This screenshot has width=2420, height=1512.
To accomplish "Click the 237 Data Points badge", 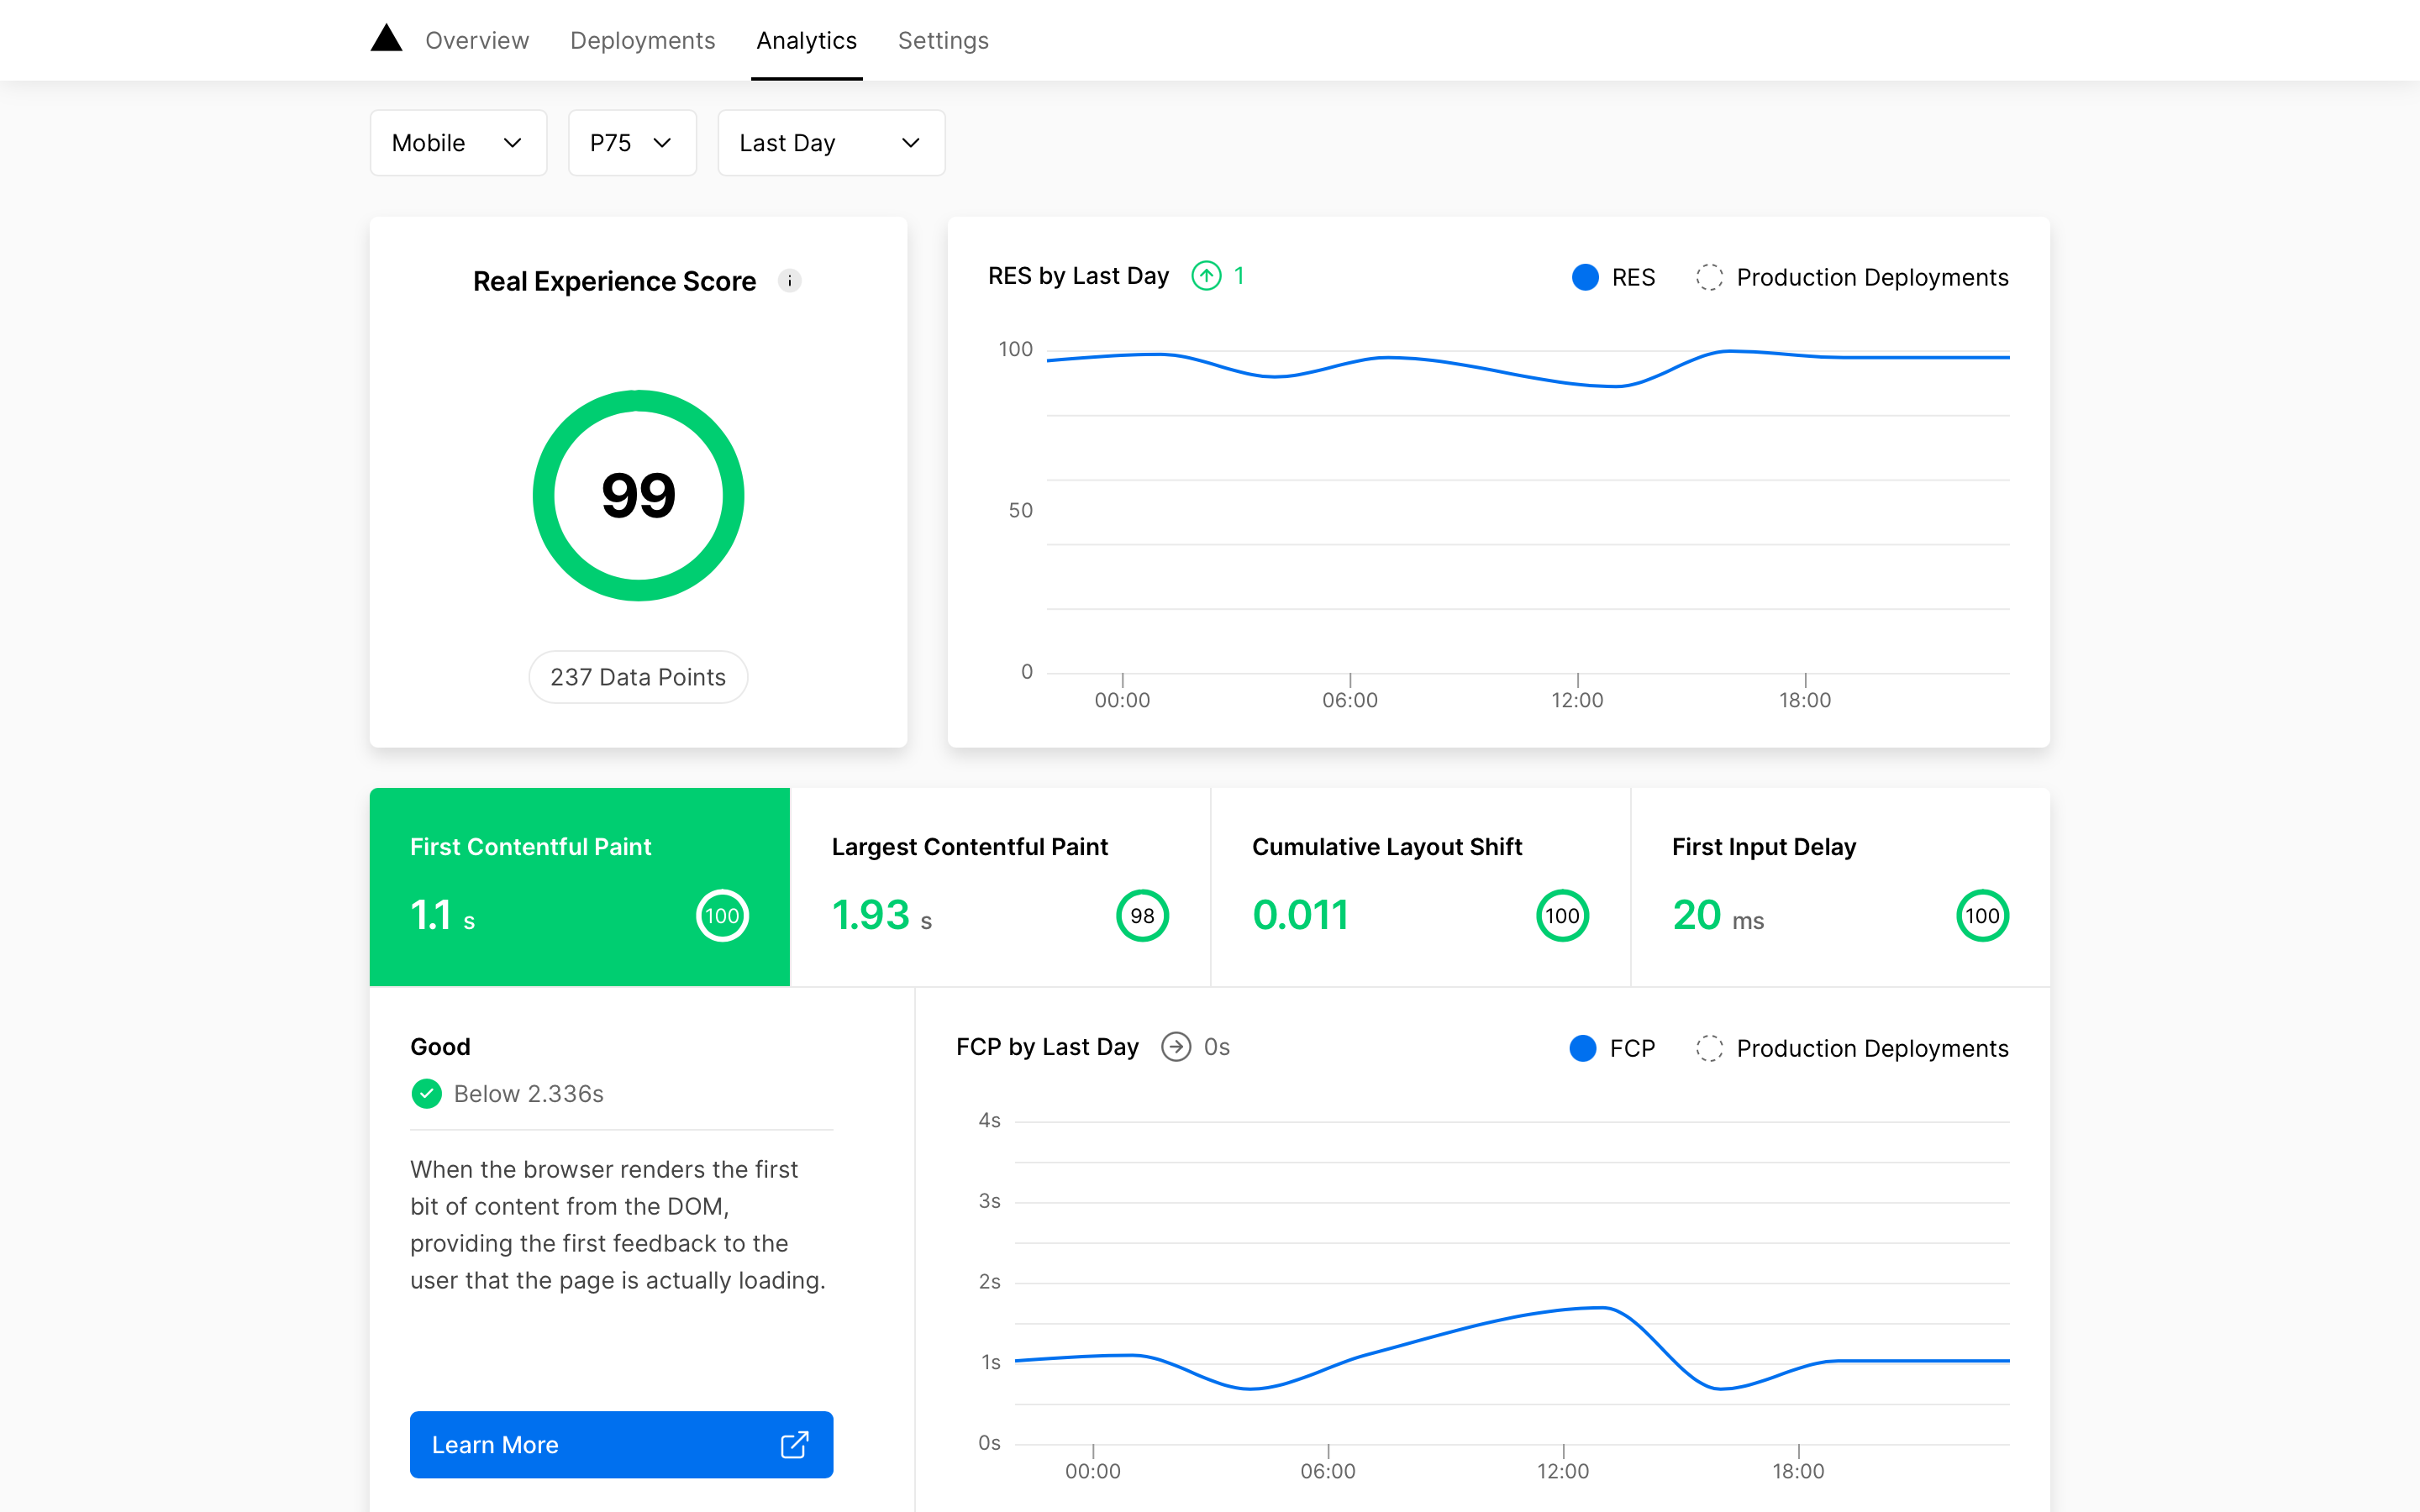I will (x=638, y=677).
